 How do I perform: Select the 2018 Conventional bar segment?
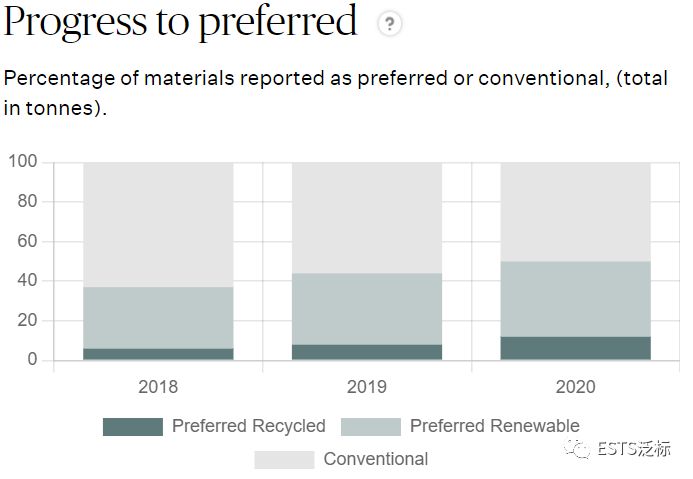point(158,225)
